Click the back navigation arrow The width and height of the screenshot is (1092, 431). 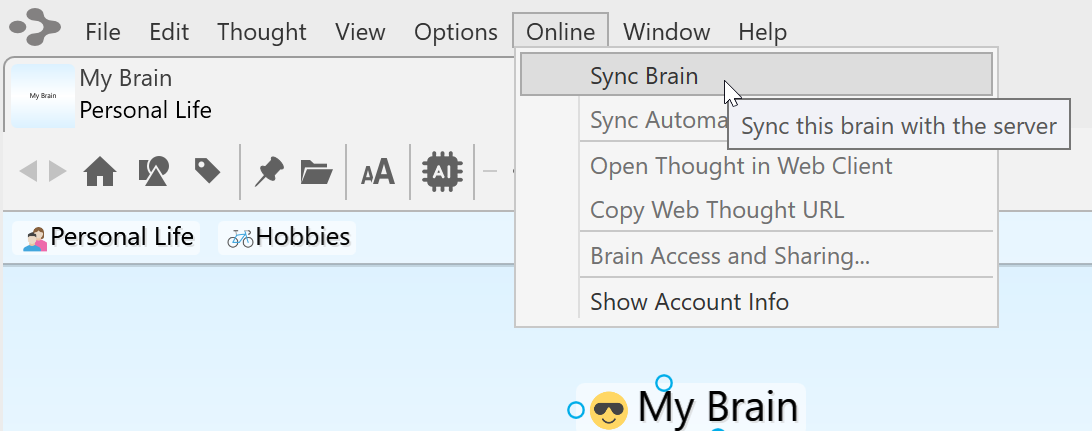(28, 172)
